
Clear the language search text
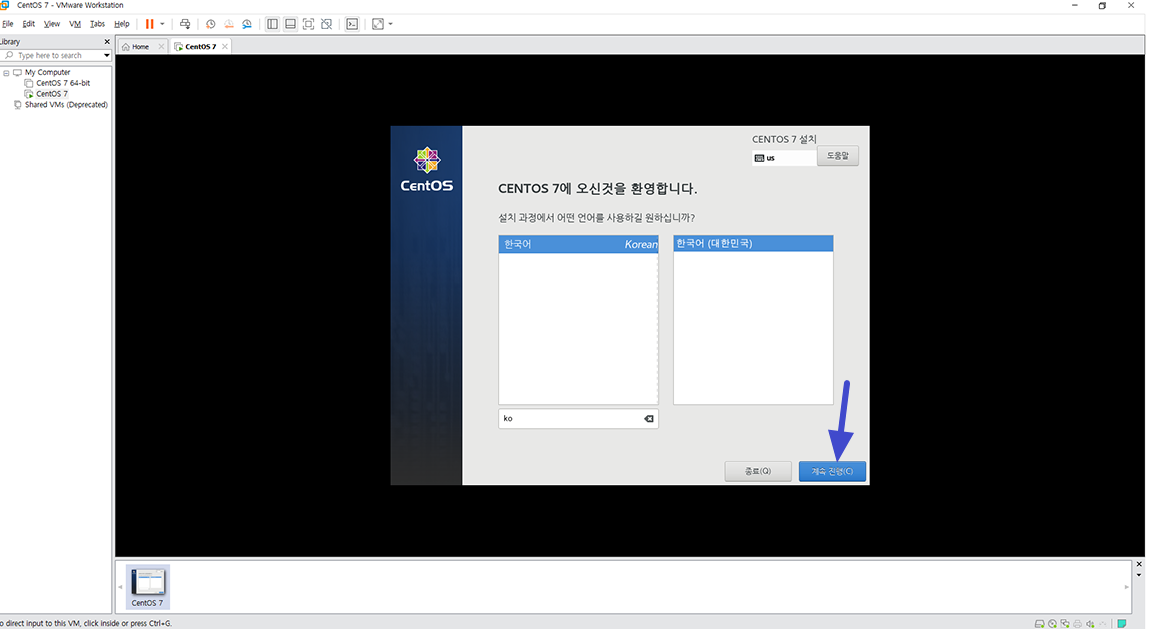pos(648,419)
